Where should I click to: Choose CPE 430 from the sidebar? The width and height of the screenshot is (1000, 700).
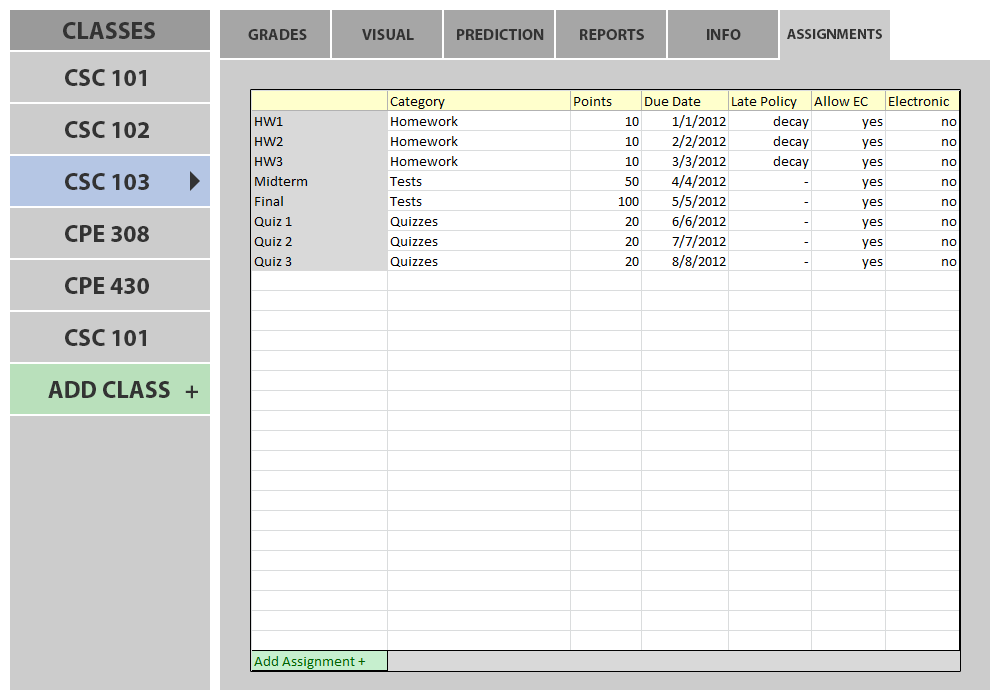click(x=108, y=286)
